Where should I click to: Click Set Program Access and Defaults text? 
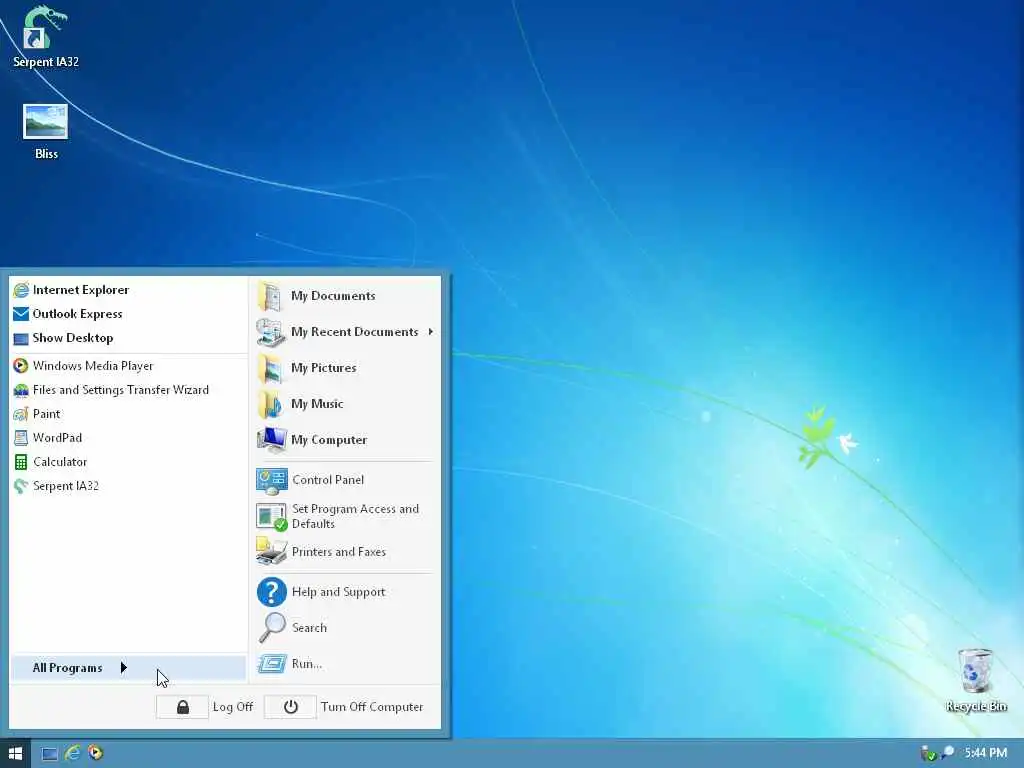point(355,517)
